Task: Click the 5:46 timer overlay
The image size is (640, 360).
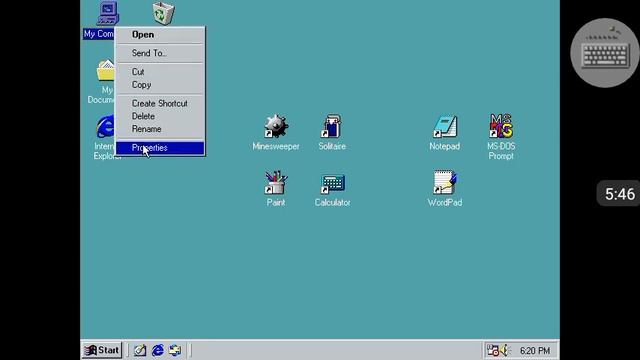Action: click(620, 193)
